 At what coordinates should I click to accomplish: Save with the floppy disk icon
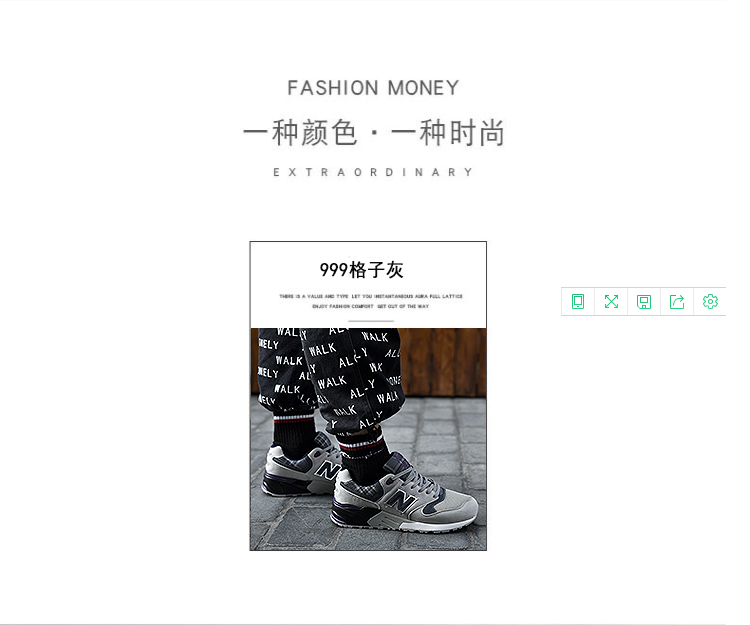click(644, 302)
